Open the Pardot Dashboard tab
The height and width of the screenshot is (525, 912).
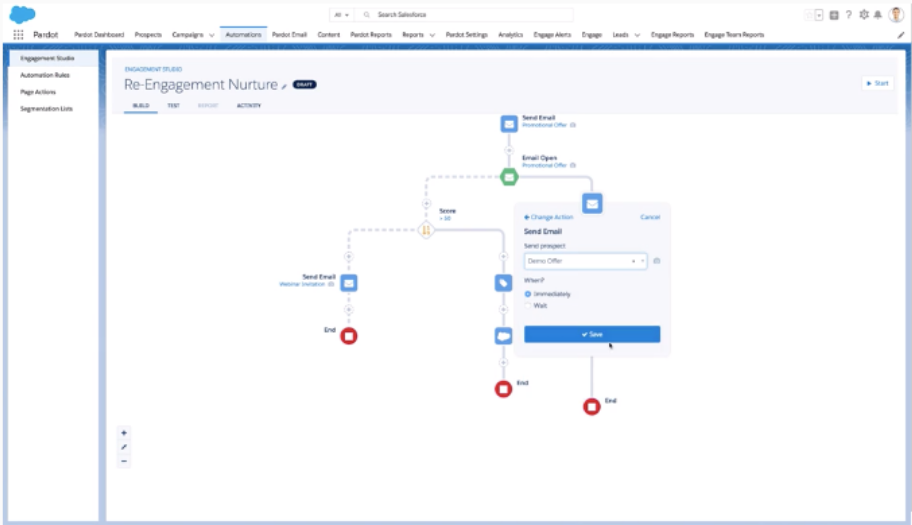coord(99,35)
